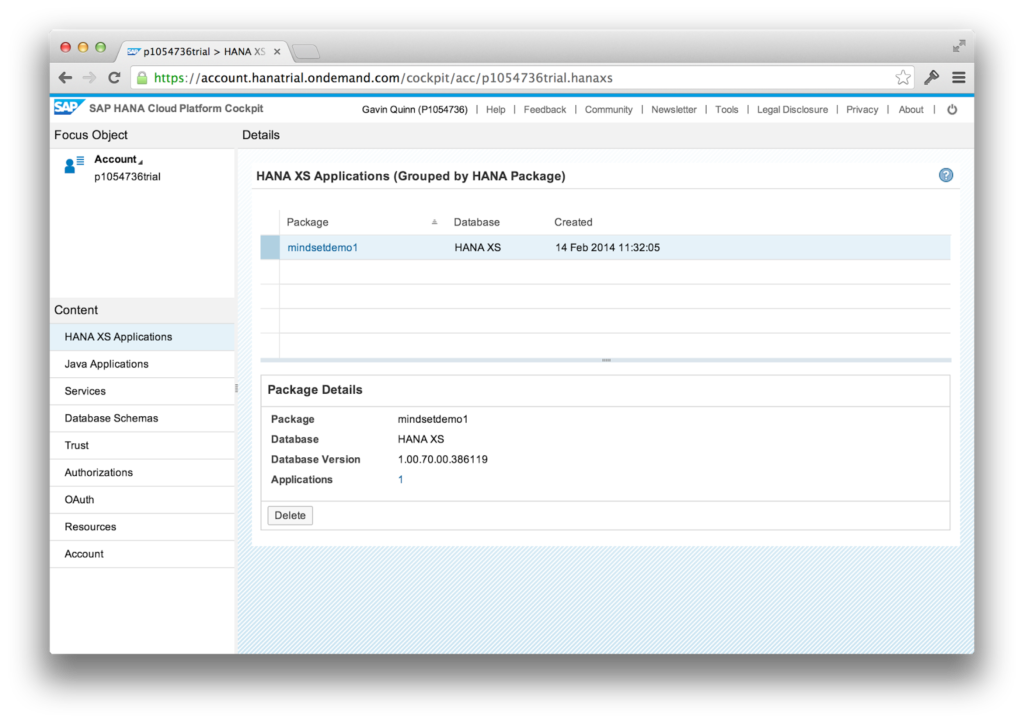Close the p1054736trial browser tab
This screenshot has height=723, width=1024.
(277, 52)
